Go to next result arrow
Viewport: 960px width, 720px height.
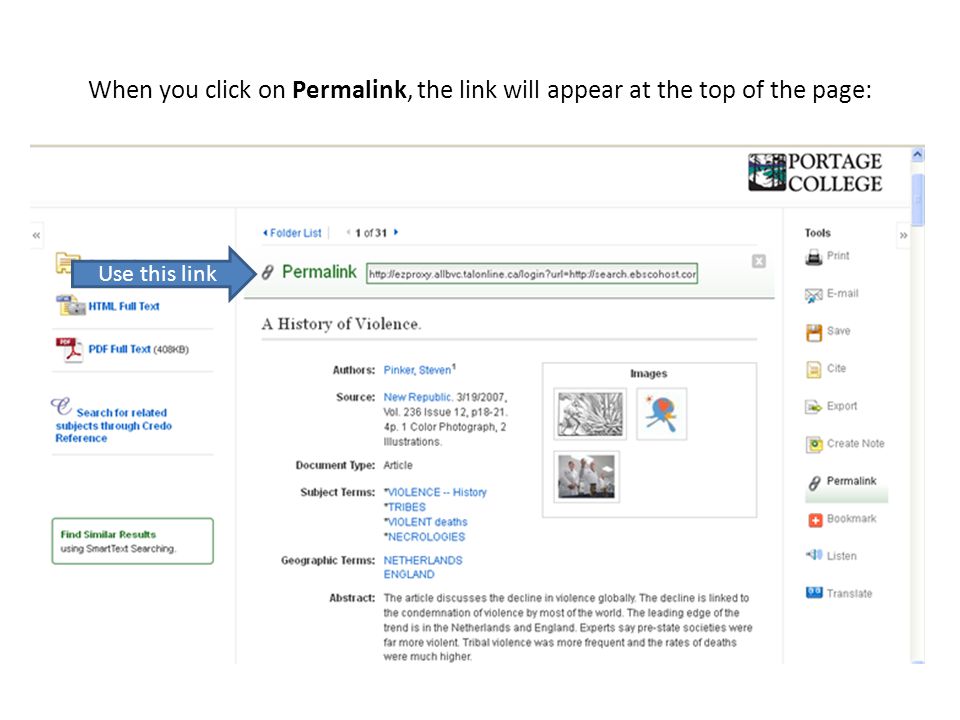click(x=396, y=233)
